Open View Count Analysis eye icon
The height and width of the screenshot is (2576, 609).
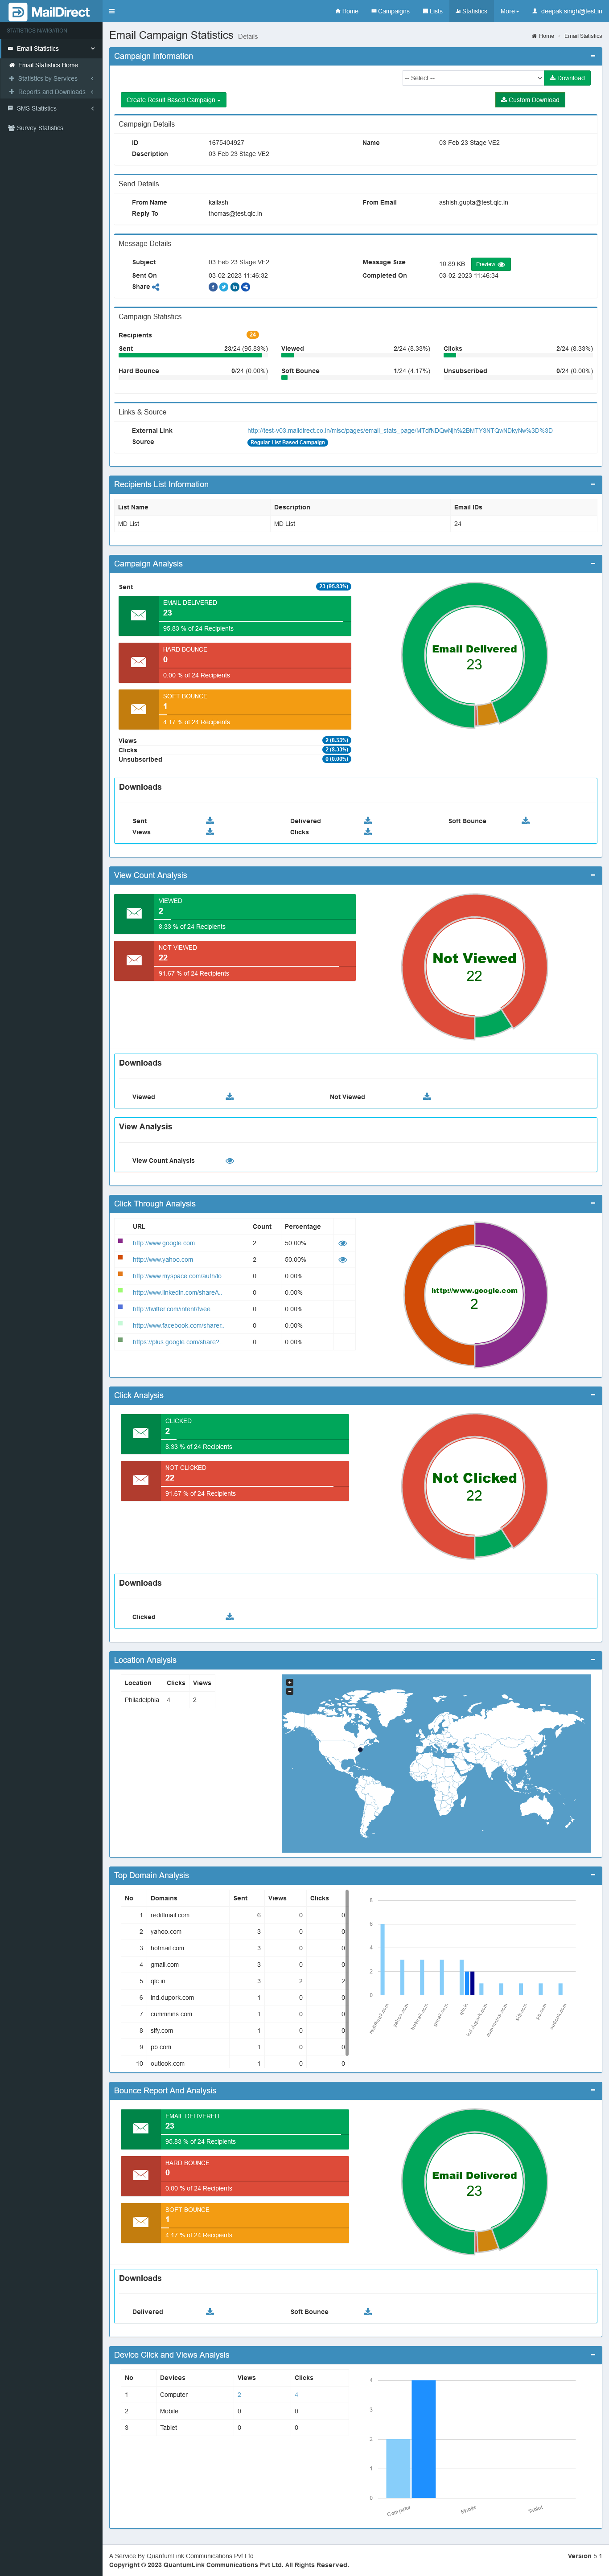coord(230,1161)
